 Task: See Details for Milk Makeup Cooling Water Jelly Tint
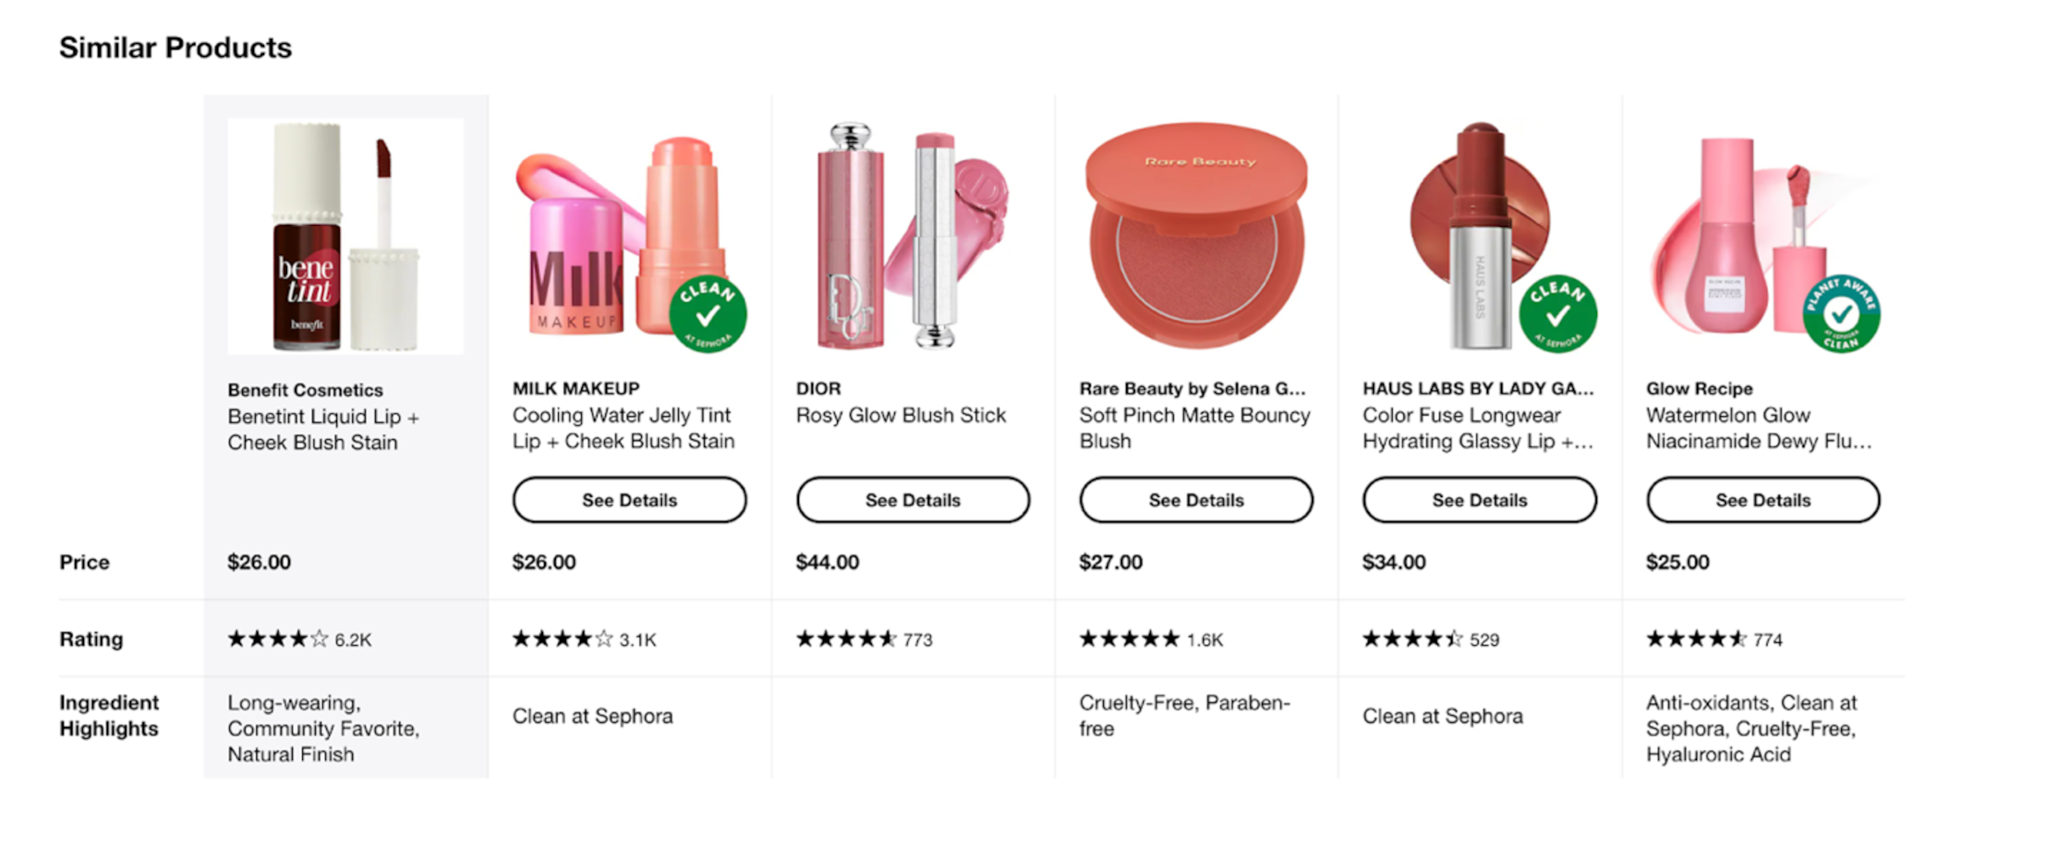[629, 500]
